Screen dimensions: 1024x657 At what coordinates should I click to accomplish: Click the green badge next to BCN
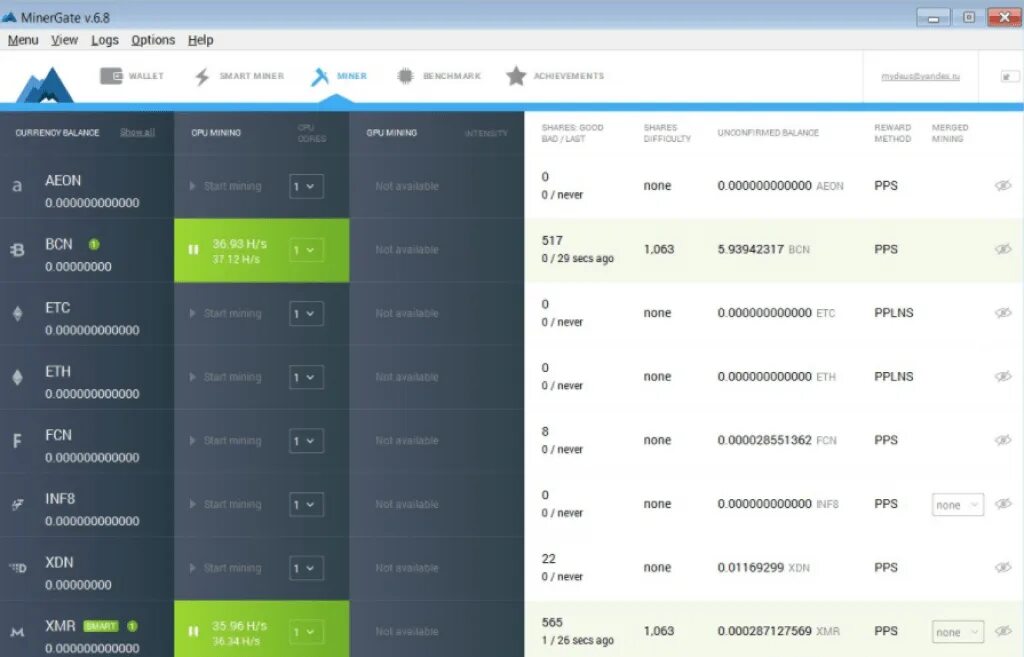[94, 244]
